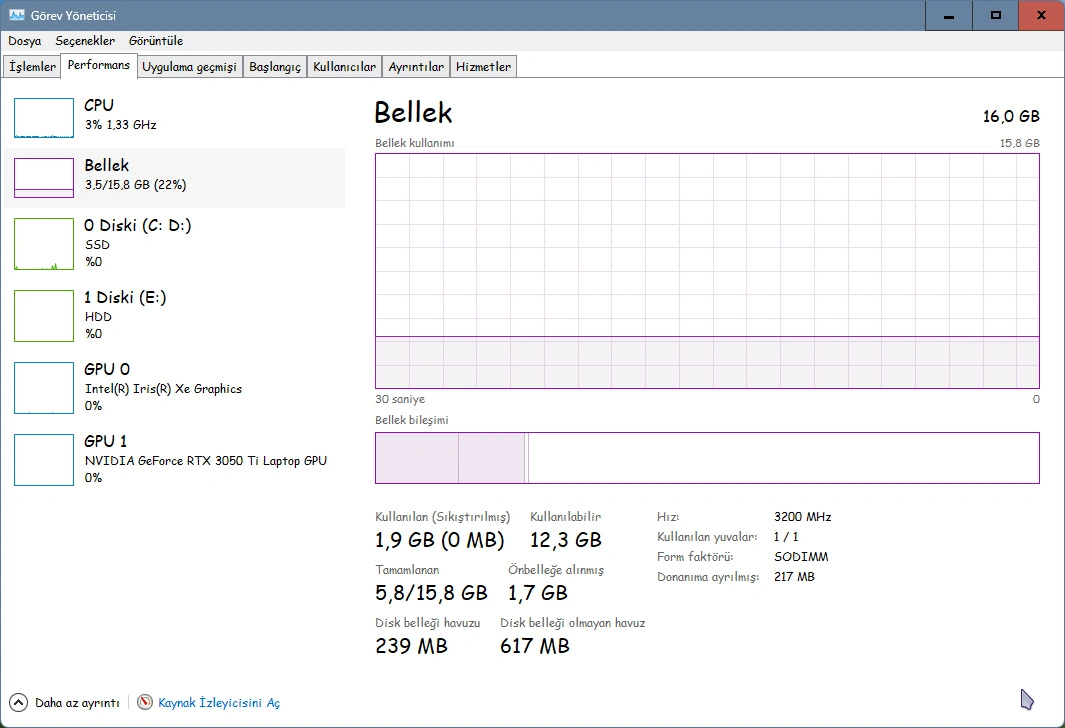The width and height of the screenshot is (1065, 728).
Task: Click the Task Manager app icon in title bar
Action: coord(16,14)
